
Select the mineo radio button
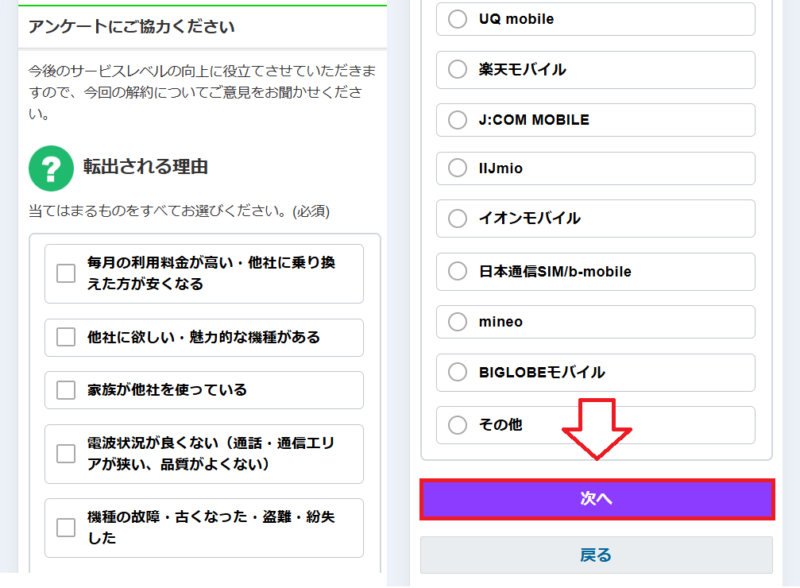click(457, 322)
